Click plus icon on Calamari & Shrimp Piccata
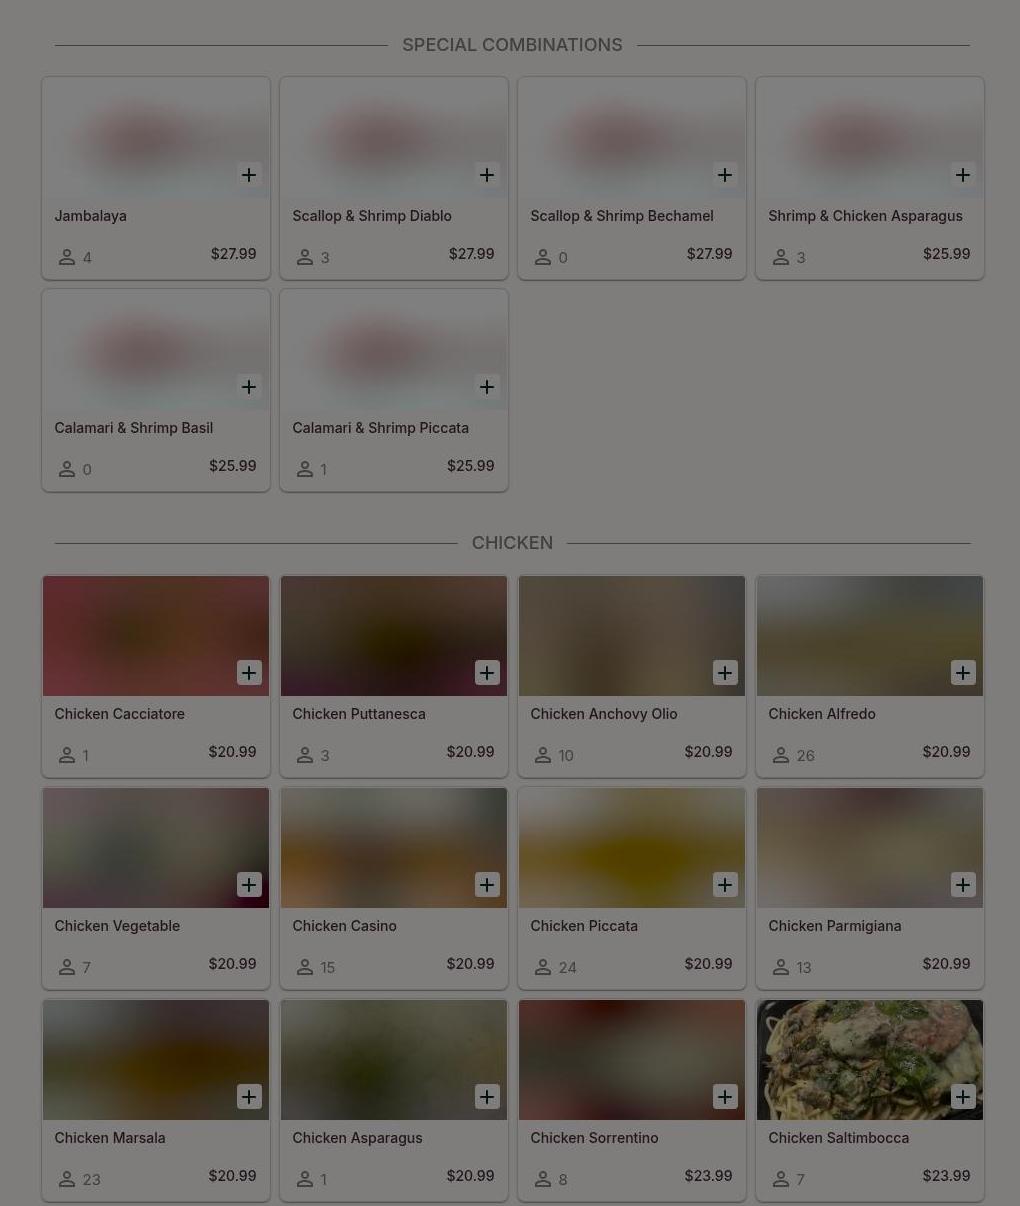This screenshot has width=1020, height=1206. pos(487,387)
